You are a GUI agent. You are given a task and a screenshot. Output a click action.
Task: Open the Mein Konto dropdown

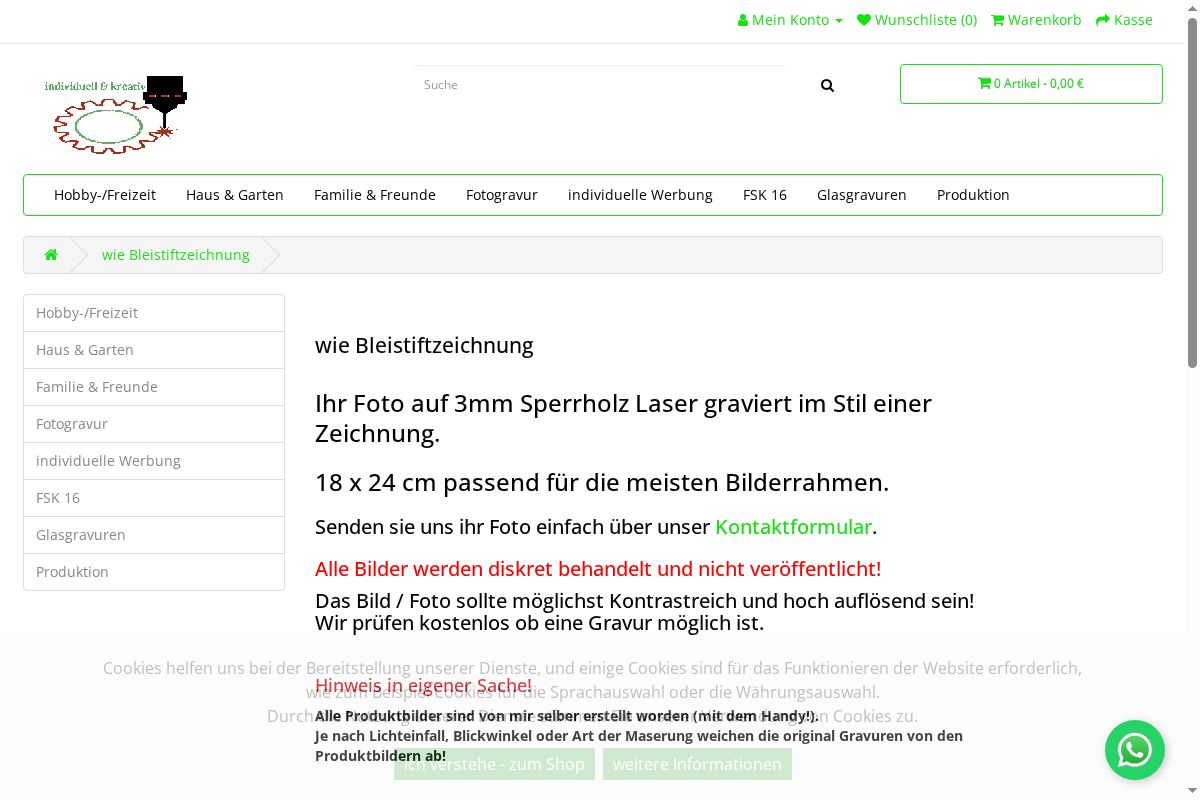790,20
